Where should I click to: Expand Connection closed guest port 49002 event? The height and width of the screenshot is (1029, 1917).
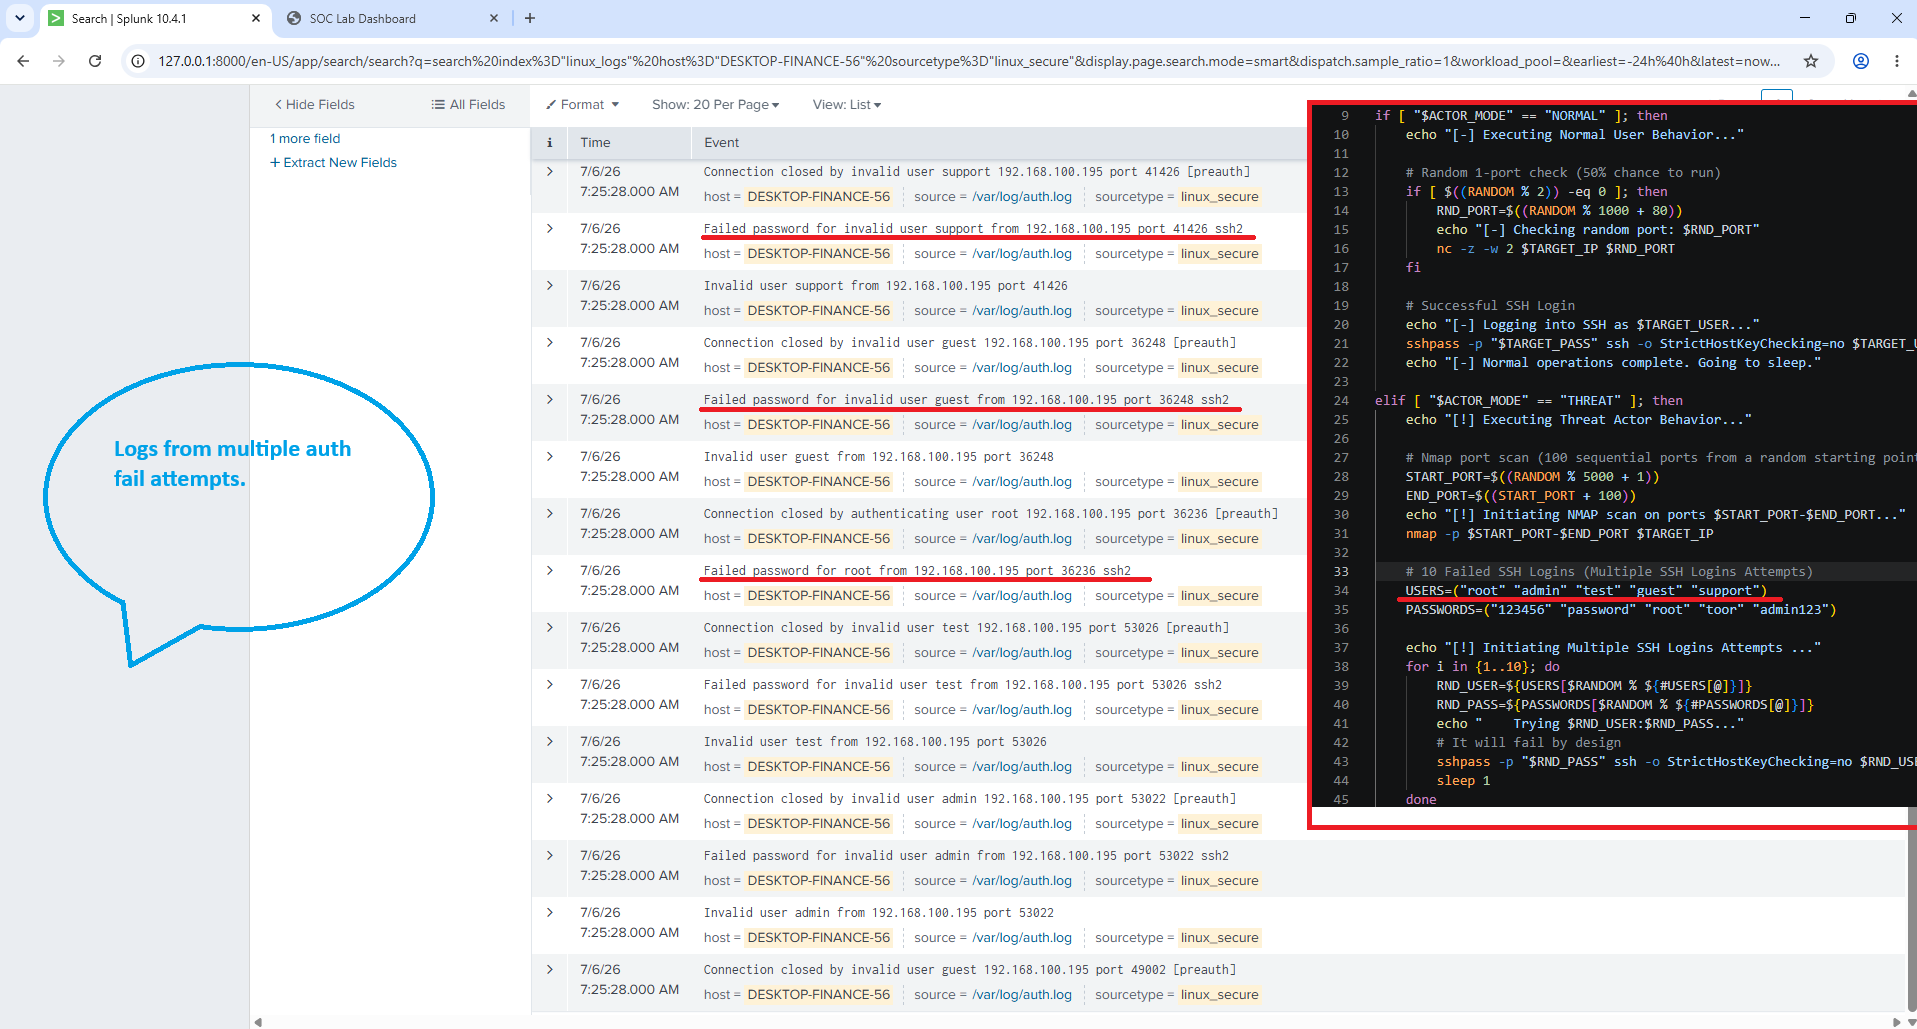pyautogui.click(x=550, y=970)
